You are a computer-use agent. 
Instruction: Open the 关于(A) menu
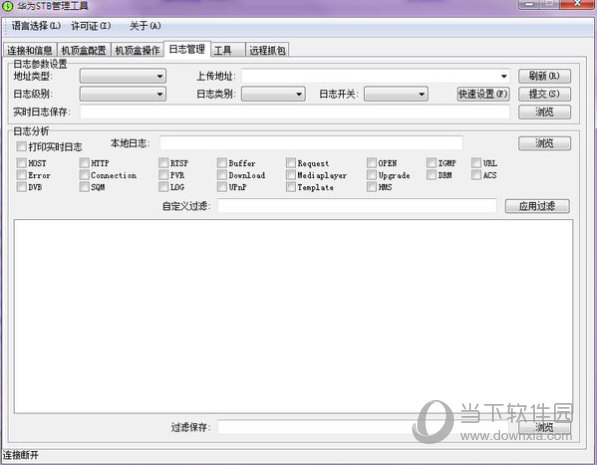(x=145, y=26)
